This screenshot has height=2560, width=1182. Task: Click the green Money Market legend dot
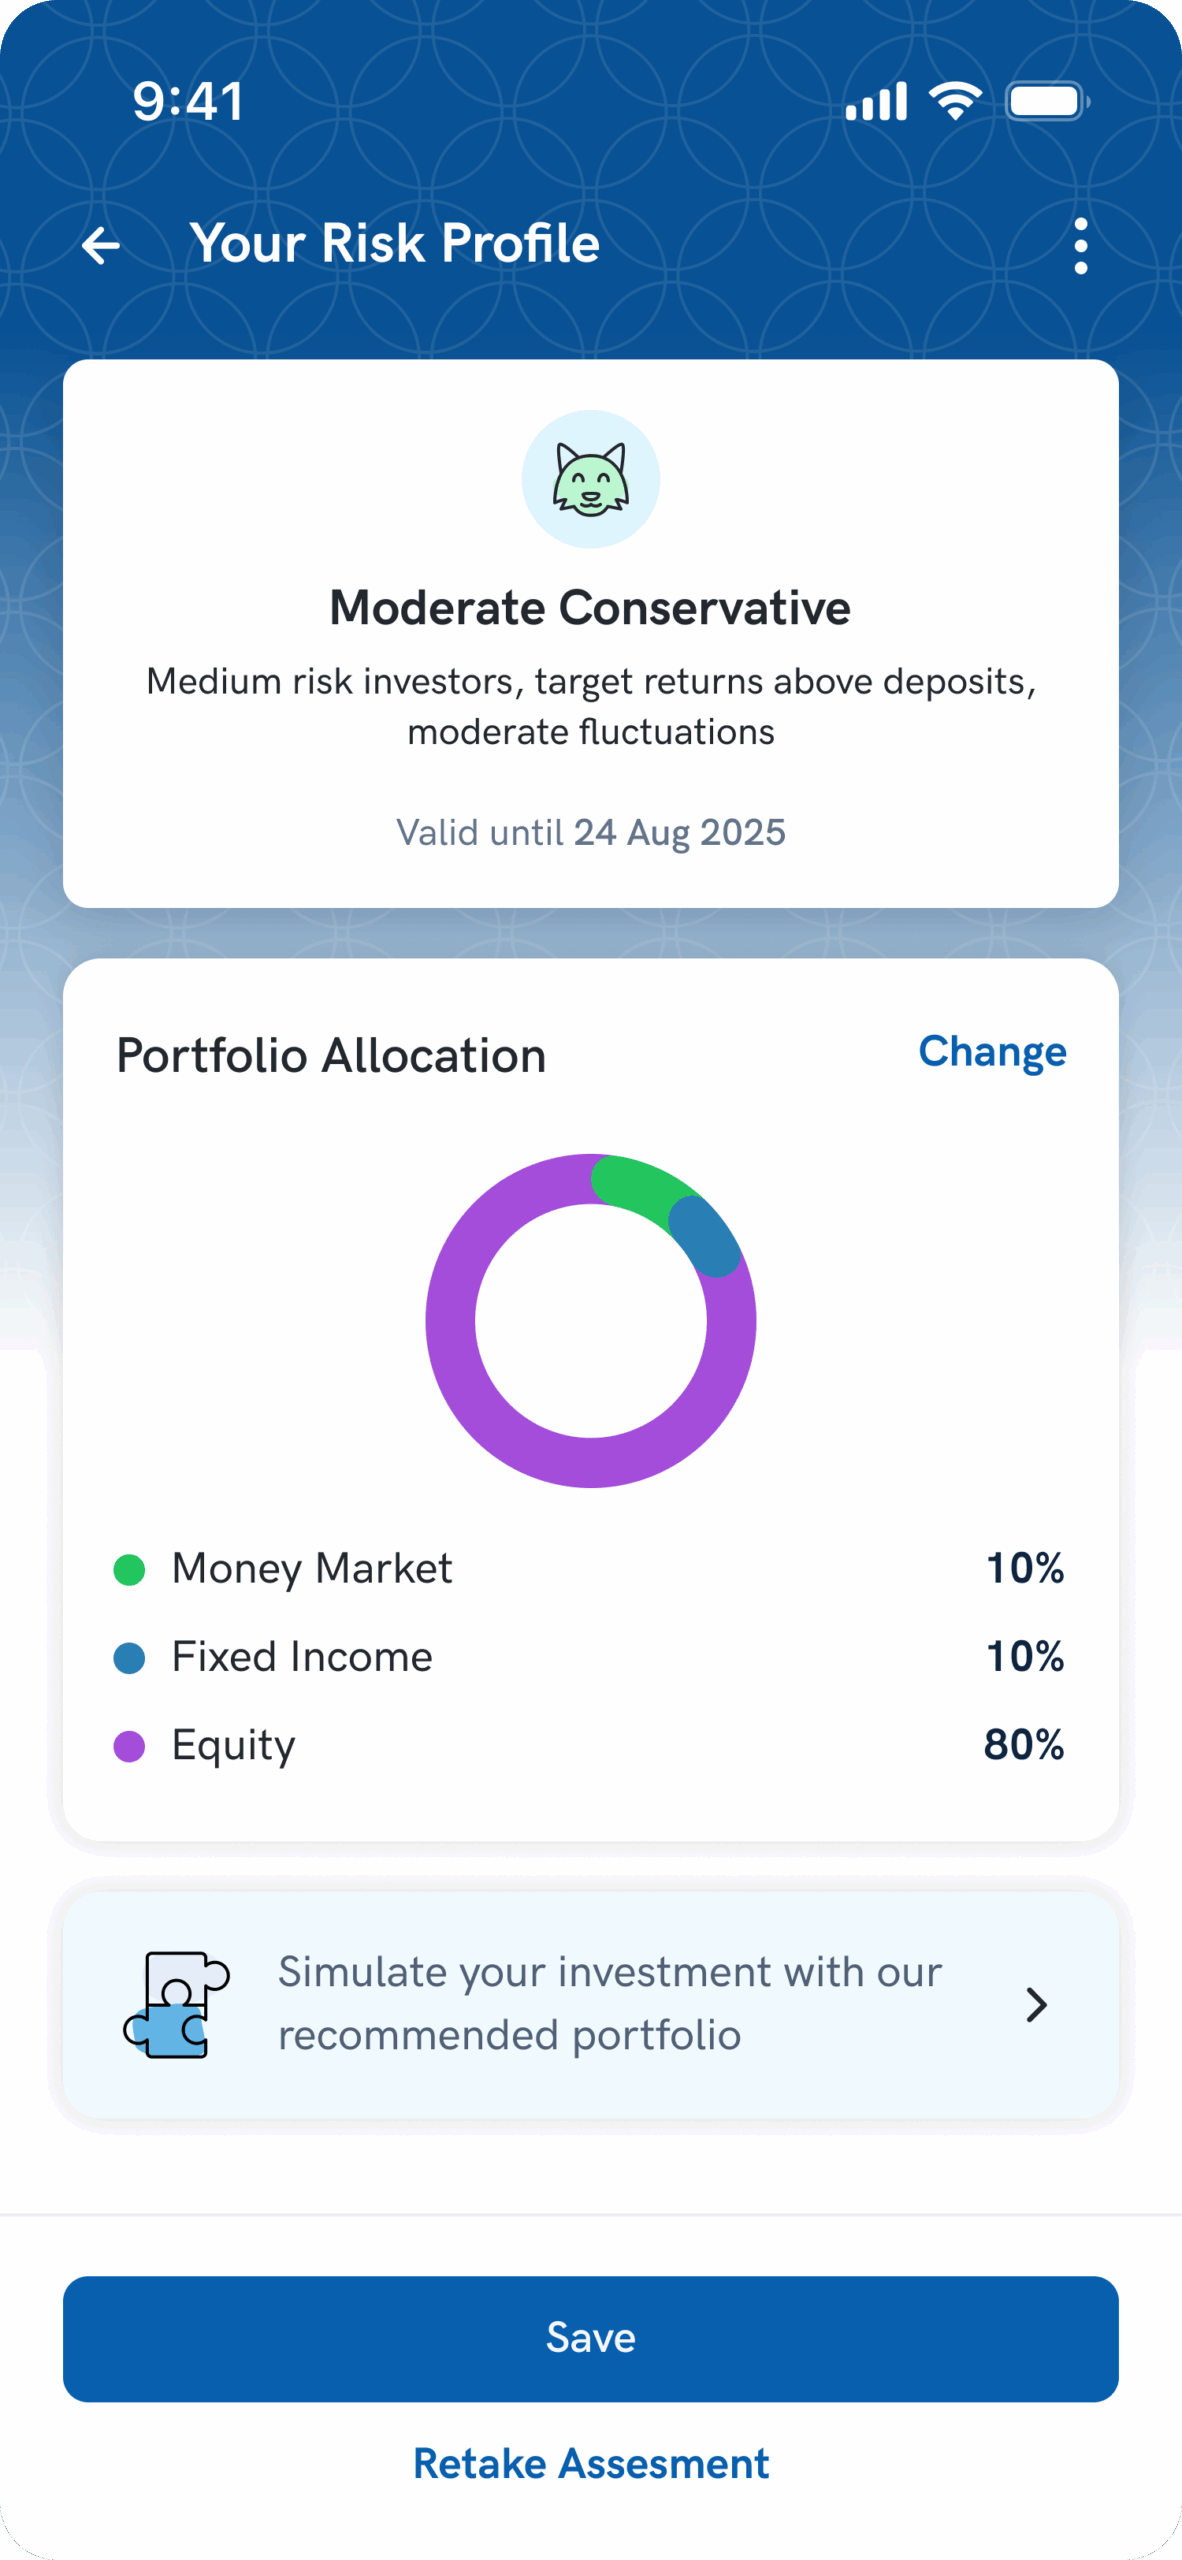coord(130,1569)
